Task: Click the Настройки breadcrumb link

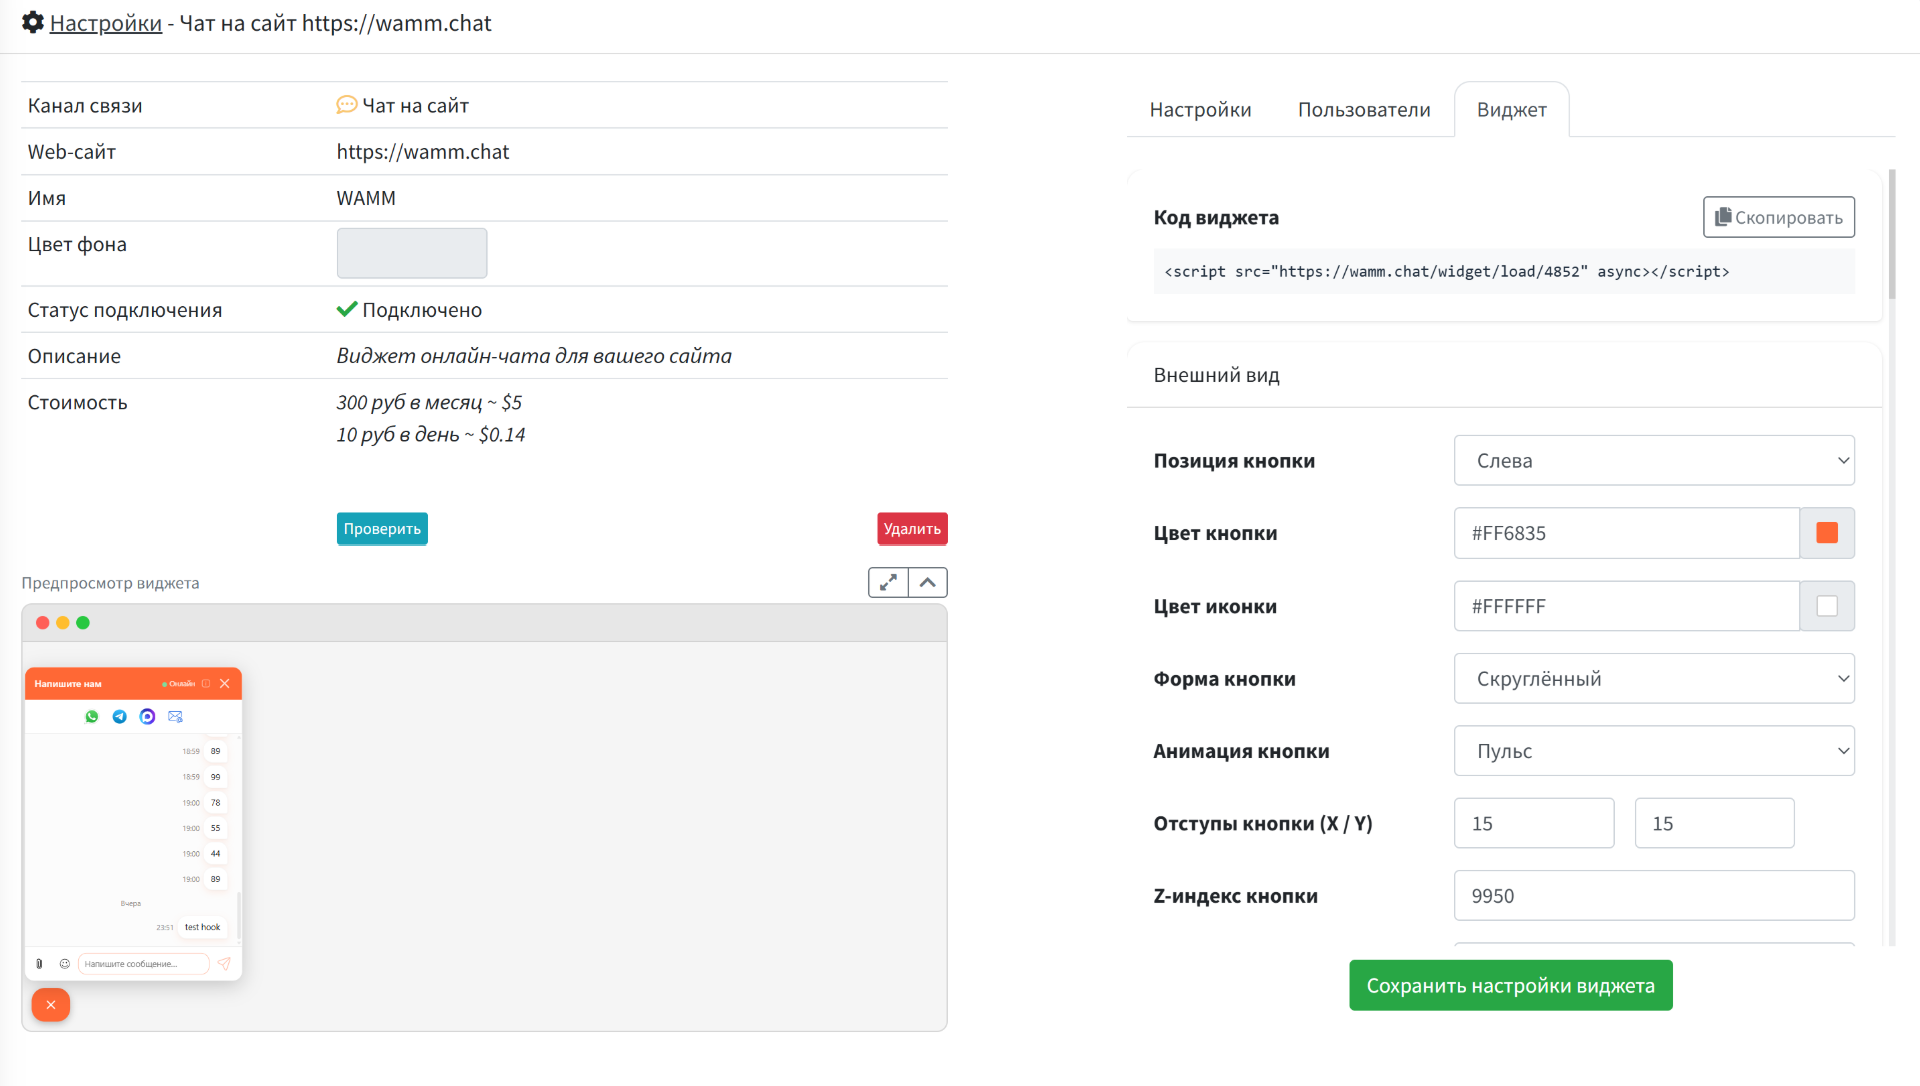Action: pyautogui.click(x=106, y=23)
